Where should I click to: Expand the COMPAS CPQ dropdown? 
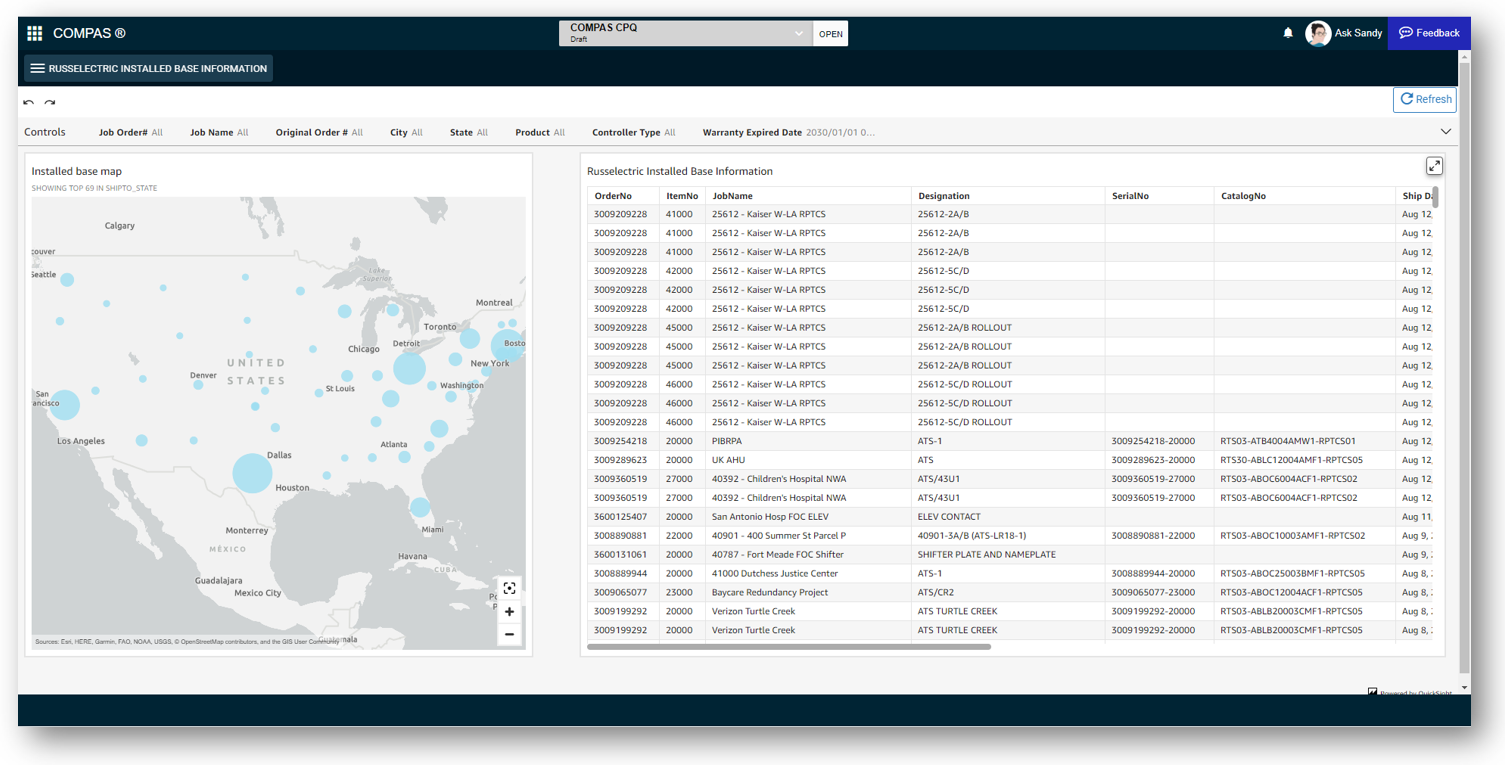pos(798,33)
